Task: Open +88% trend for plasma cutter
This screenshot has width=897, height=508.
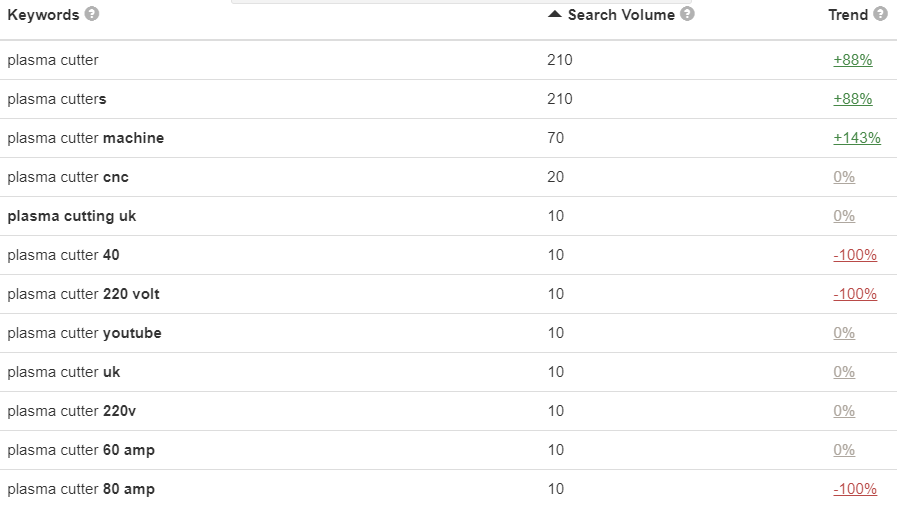Action: 852,60
